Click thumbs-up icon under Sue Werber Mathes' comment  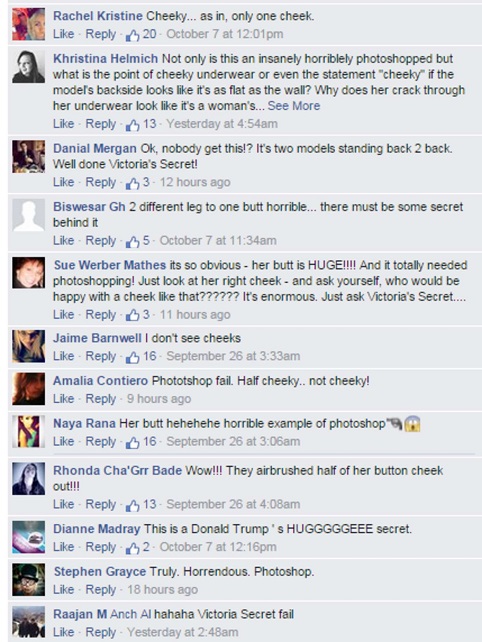click(x=132, y=316)
